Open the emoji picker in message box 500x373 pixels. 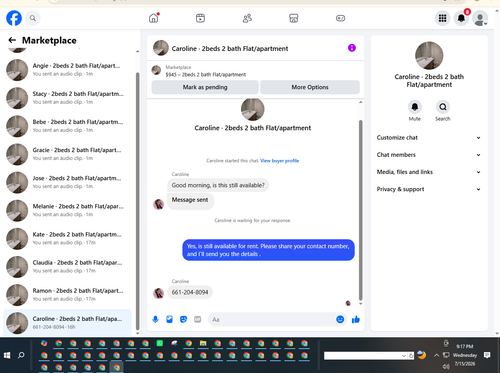coord(340,319)
